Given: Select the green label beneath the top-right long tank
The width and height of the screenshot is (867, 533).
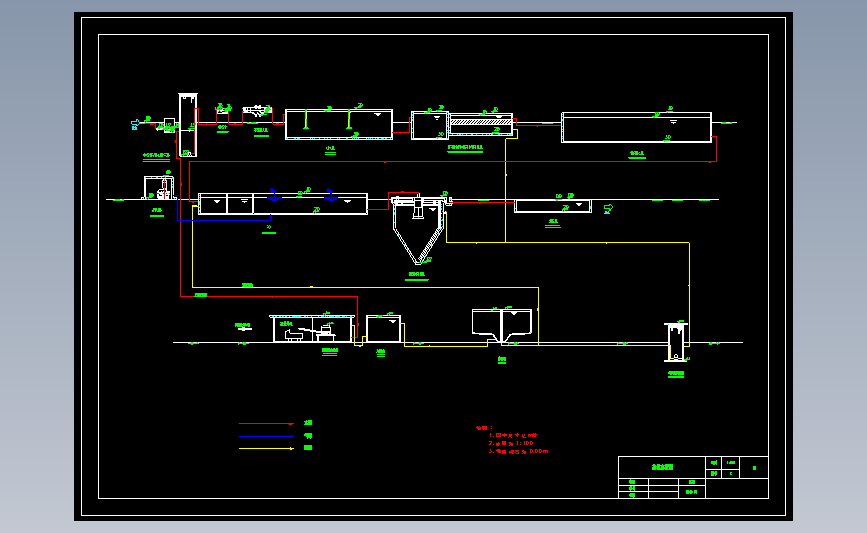Looking at the screenshot, I should pyautogui.click(x=637, y=154).
